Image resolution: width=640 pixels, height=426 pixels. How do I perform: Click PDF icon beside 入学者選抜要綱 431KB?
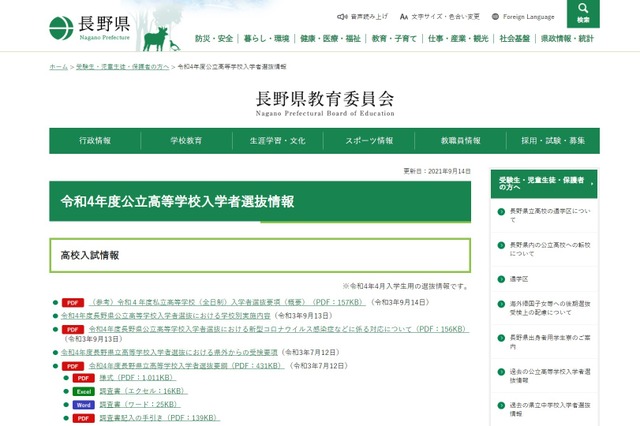pos(73,366)
